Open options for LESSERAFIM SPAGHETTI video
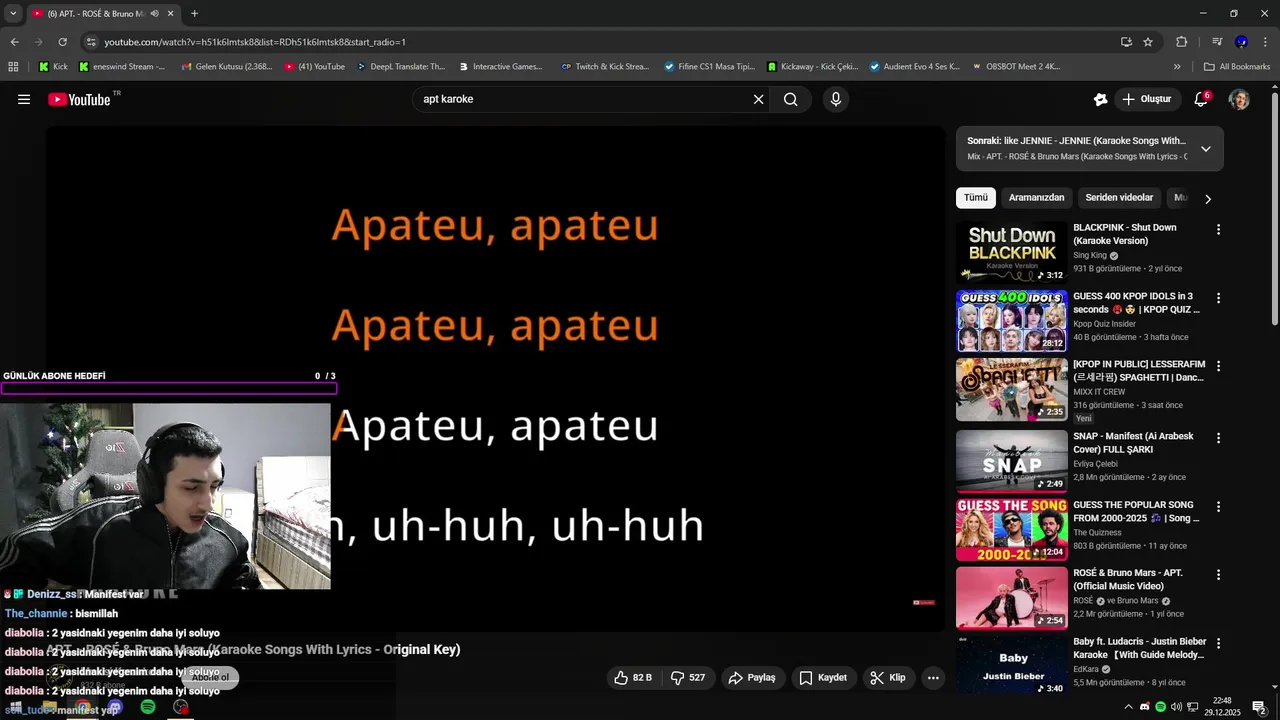 (x=1218, y=366)
